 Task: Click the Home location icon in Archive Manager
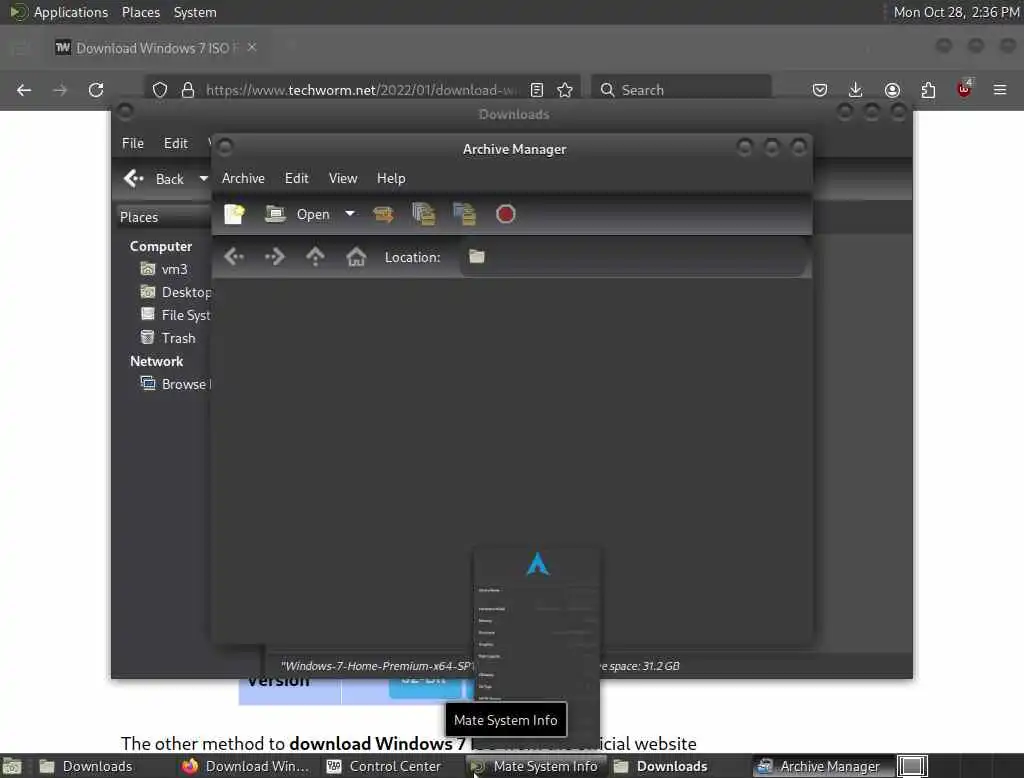pyautogui.click(x=356, y=257)
